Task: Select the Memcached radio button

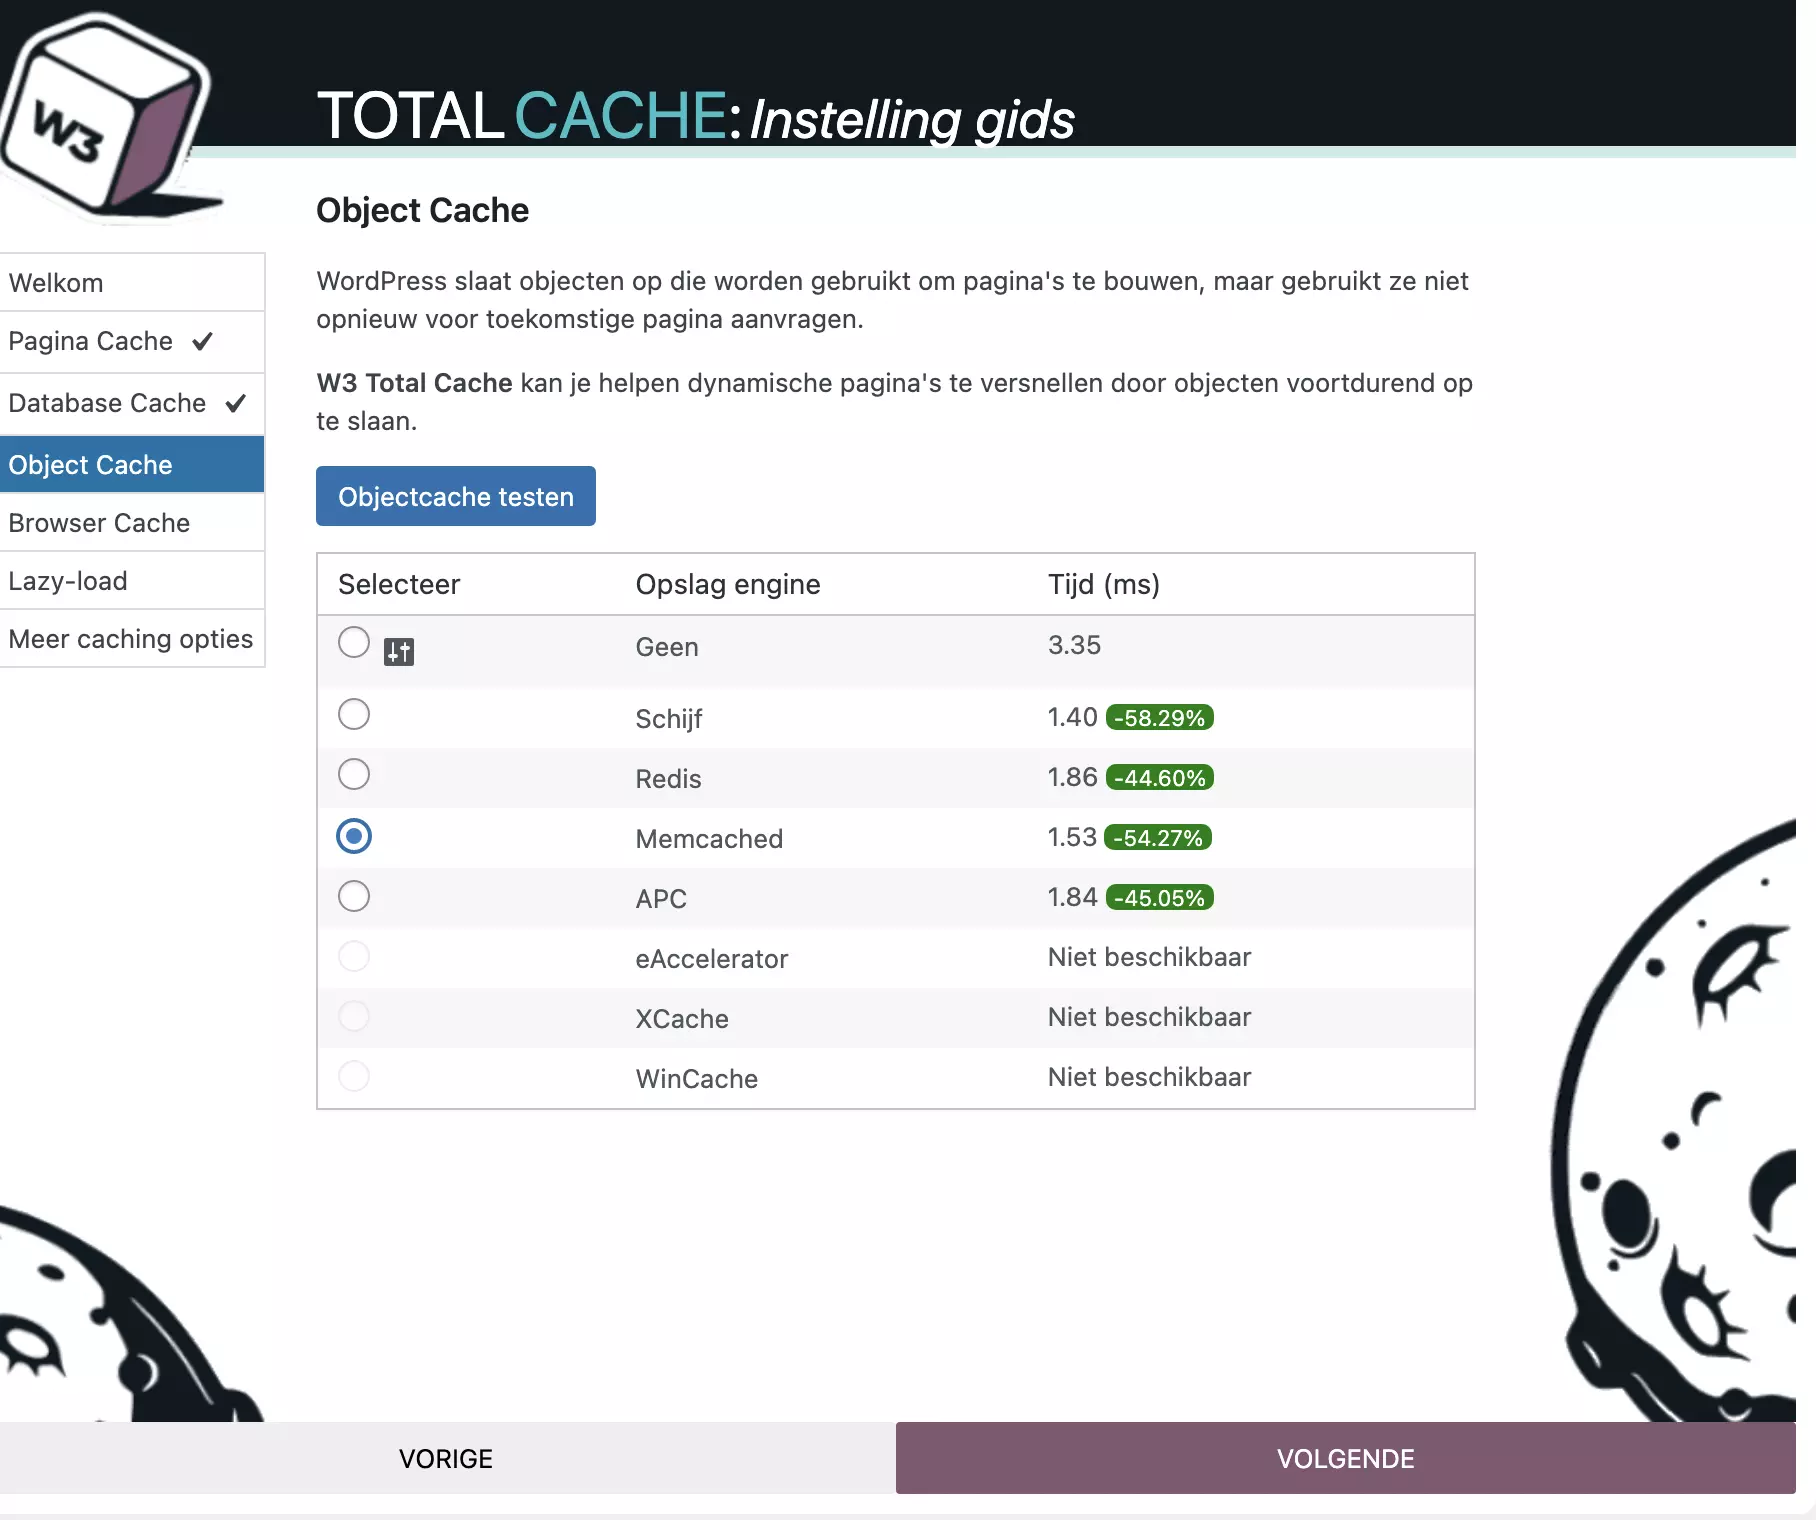Action: pos(354,836)
